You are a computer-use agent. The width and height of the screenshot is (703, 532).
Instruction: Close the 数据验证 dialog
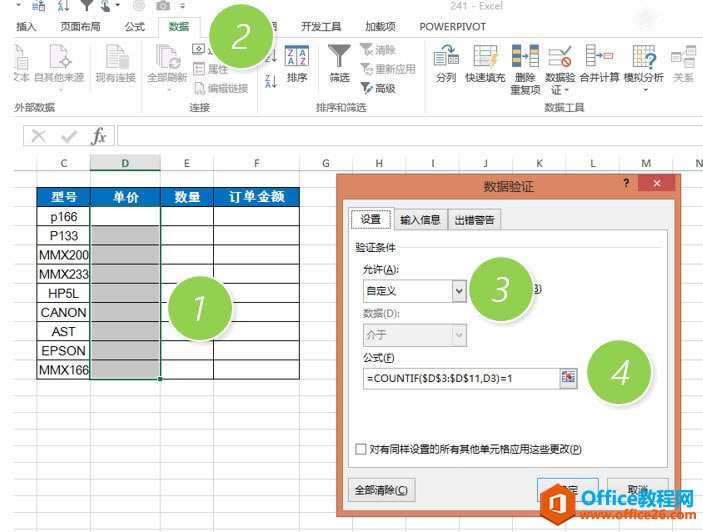(x=656, y=183)
